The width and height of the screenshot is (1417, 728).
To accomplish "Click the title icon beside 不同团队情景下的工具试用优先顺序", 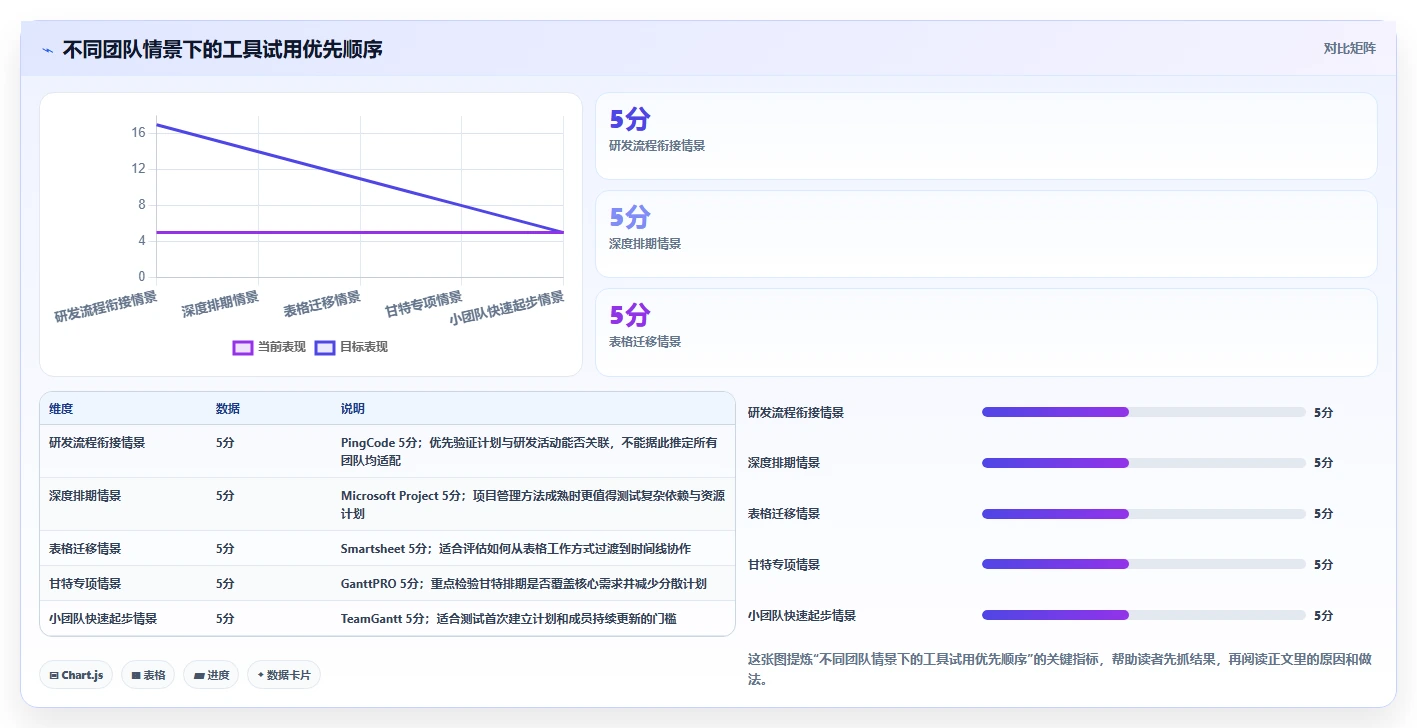I will [x=47, y=50].
